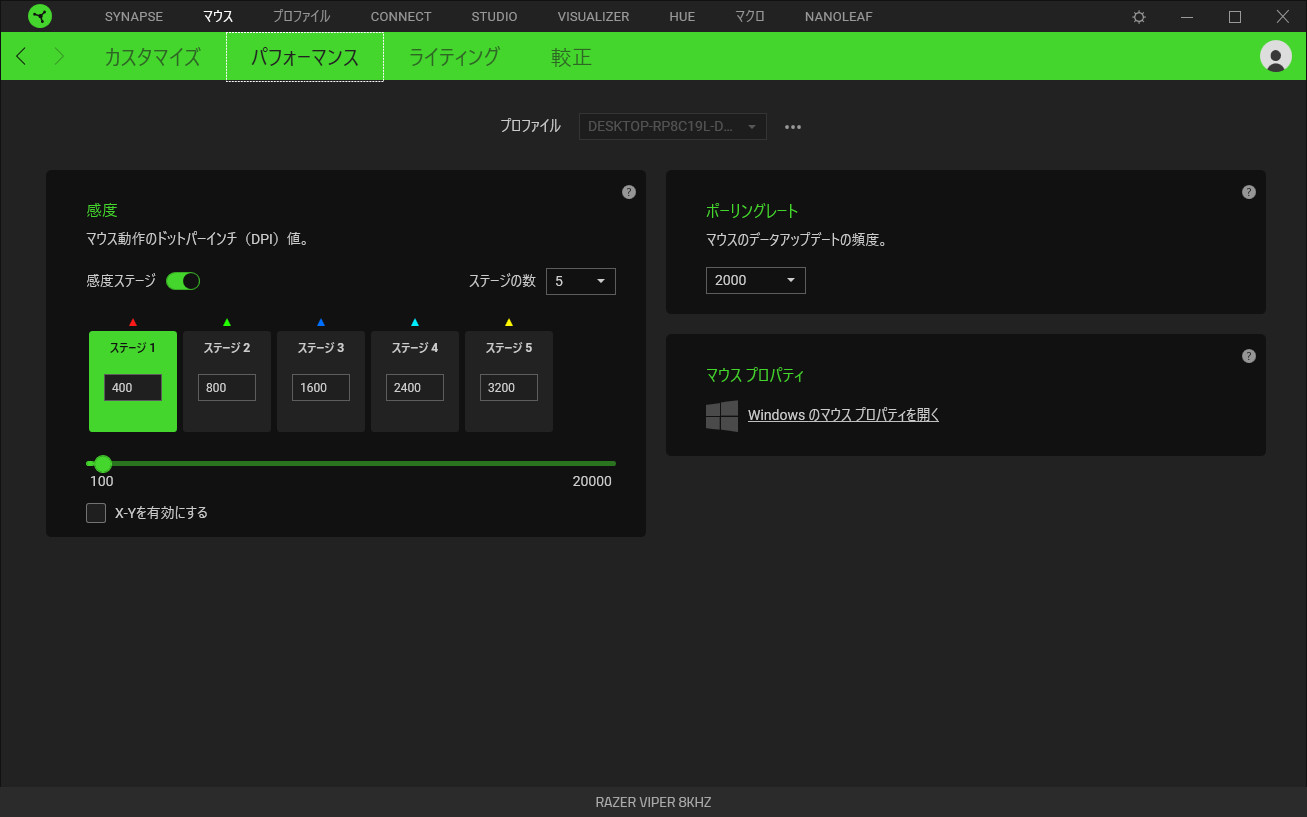
Task: Click the 感度 heading
Action: (102, 211)
